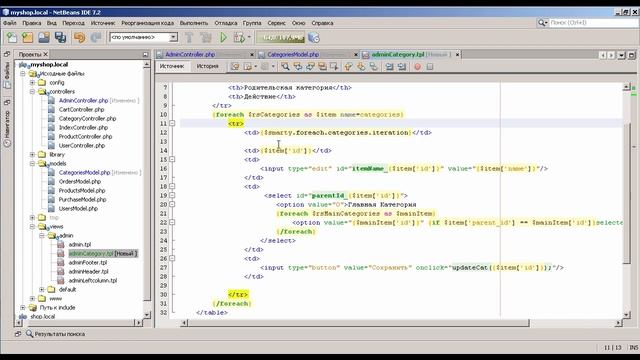The height and width of the screenshot is (360, 640).
Task: Click the memory usage bar
Action: [x=281, y=38]
